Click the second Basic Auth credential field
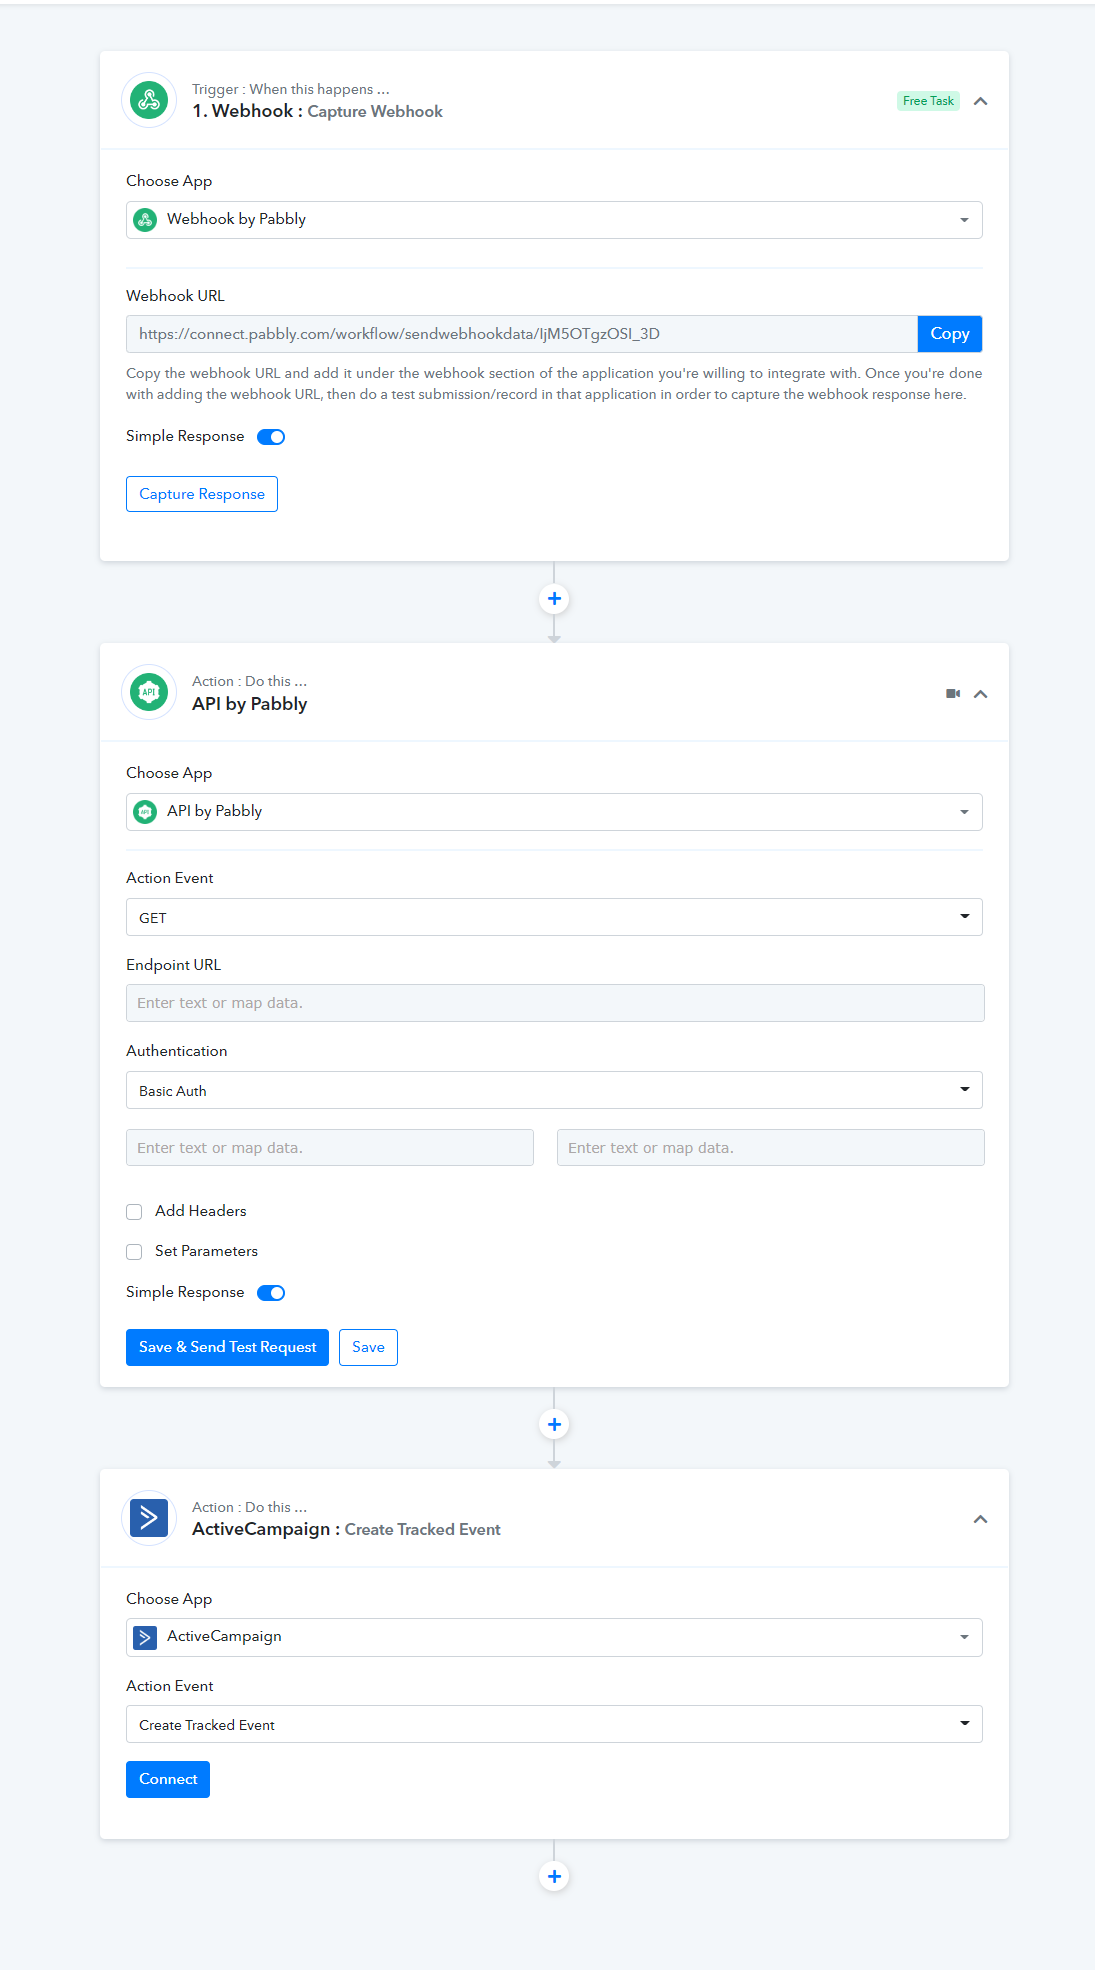The height and width of the screenshot is (1970, 1095). point(771,1148)
